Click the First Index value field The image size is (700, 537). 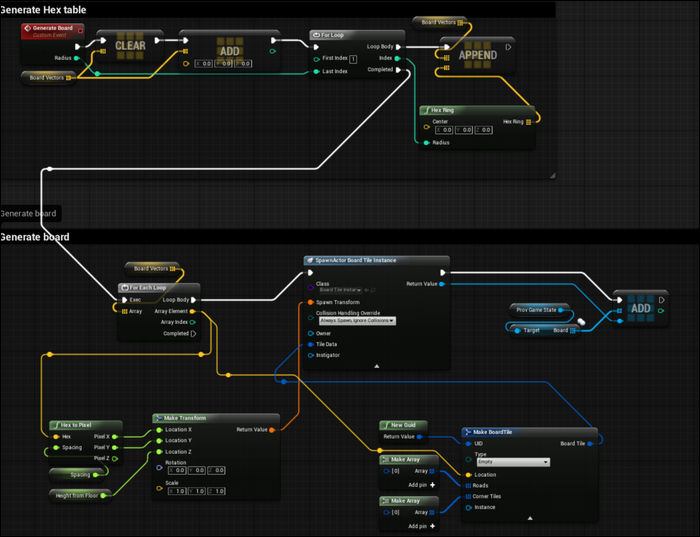pos(353,59)
